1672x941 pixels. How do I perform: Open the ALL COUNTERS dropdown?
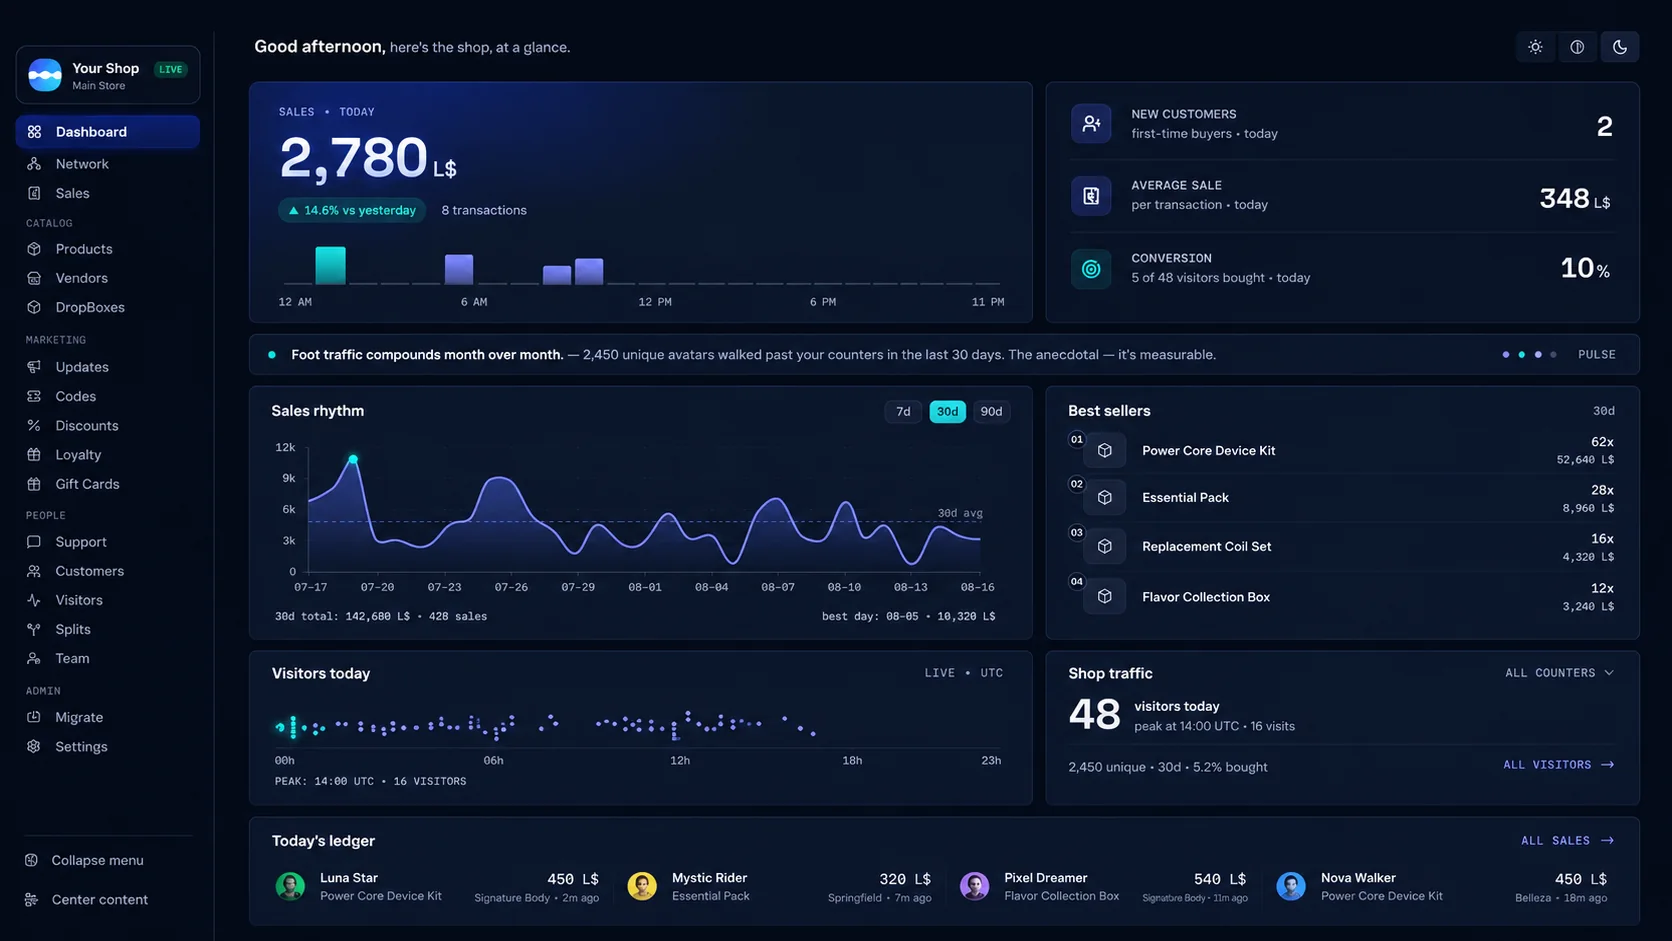(x=1559, y=673)
